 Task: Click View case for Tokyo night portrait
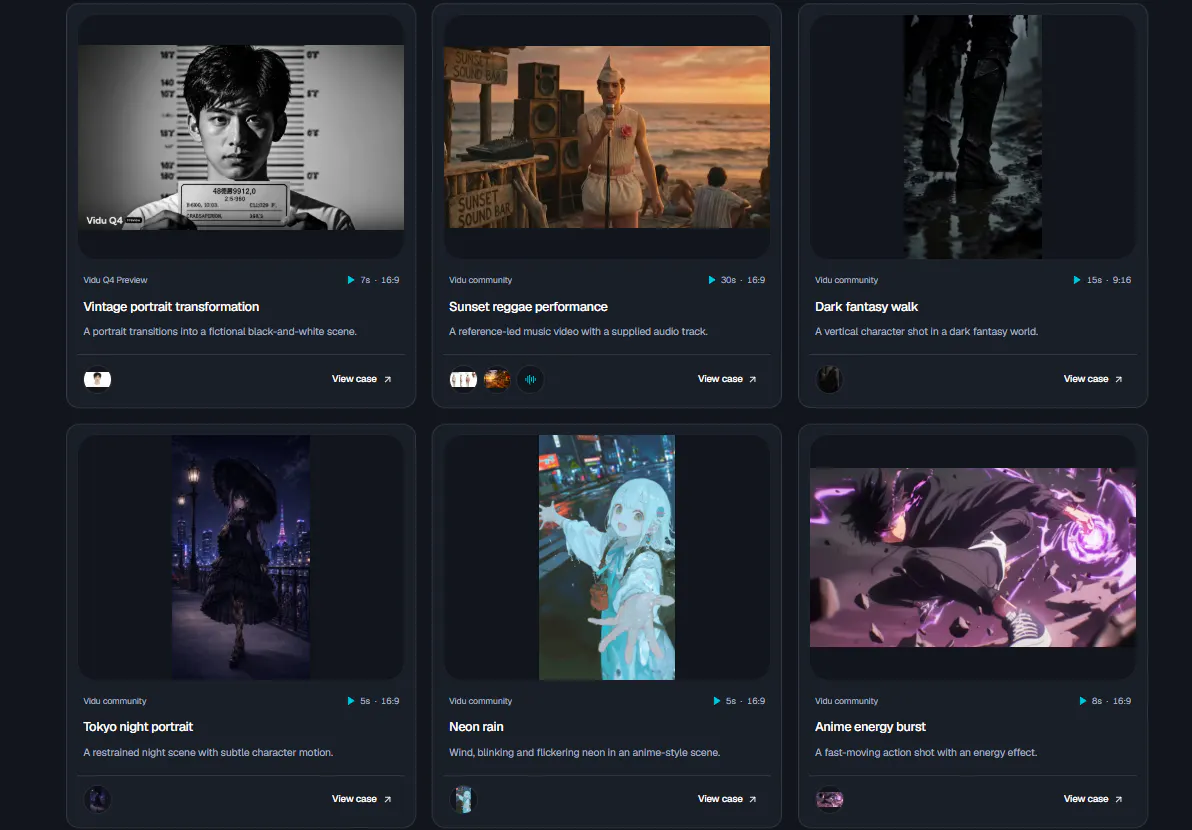click(x=362, y=799)
